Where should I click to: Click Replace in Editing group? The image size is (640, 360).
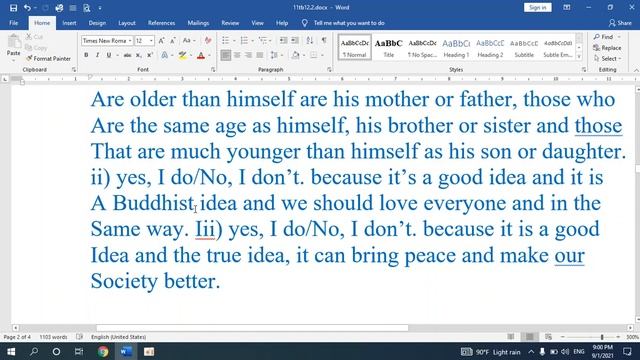tap(607, 48)
